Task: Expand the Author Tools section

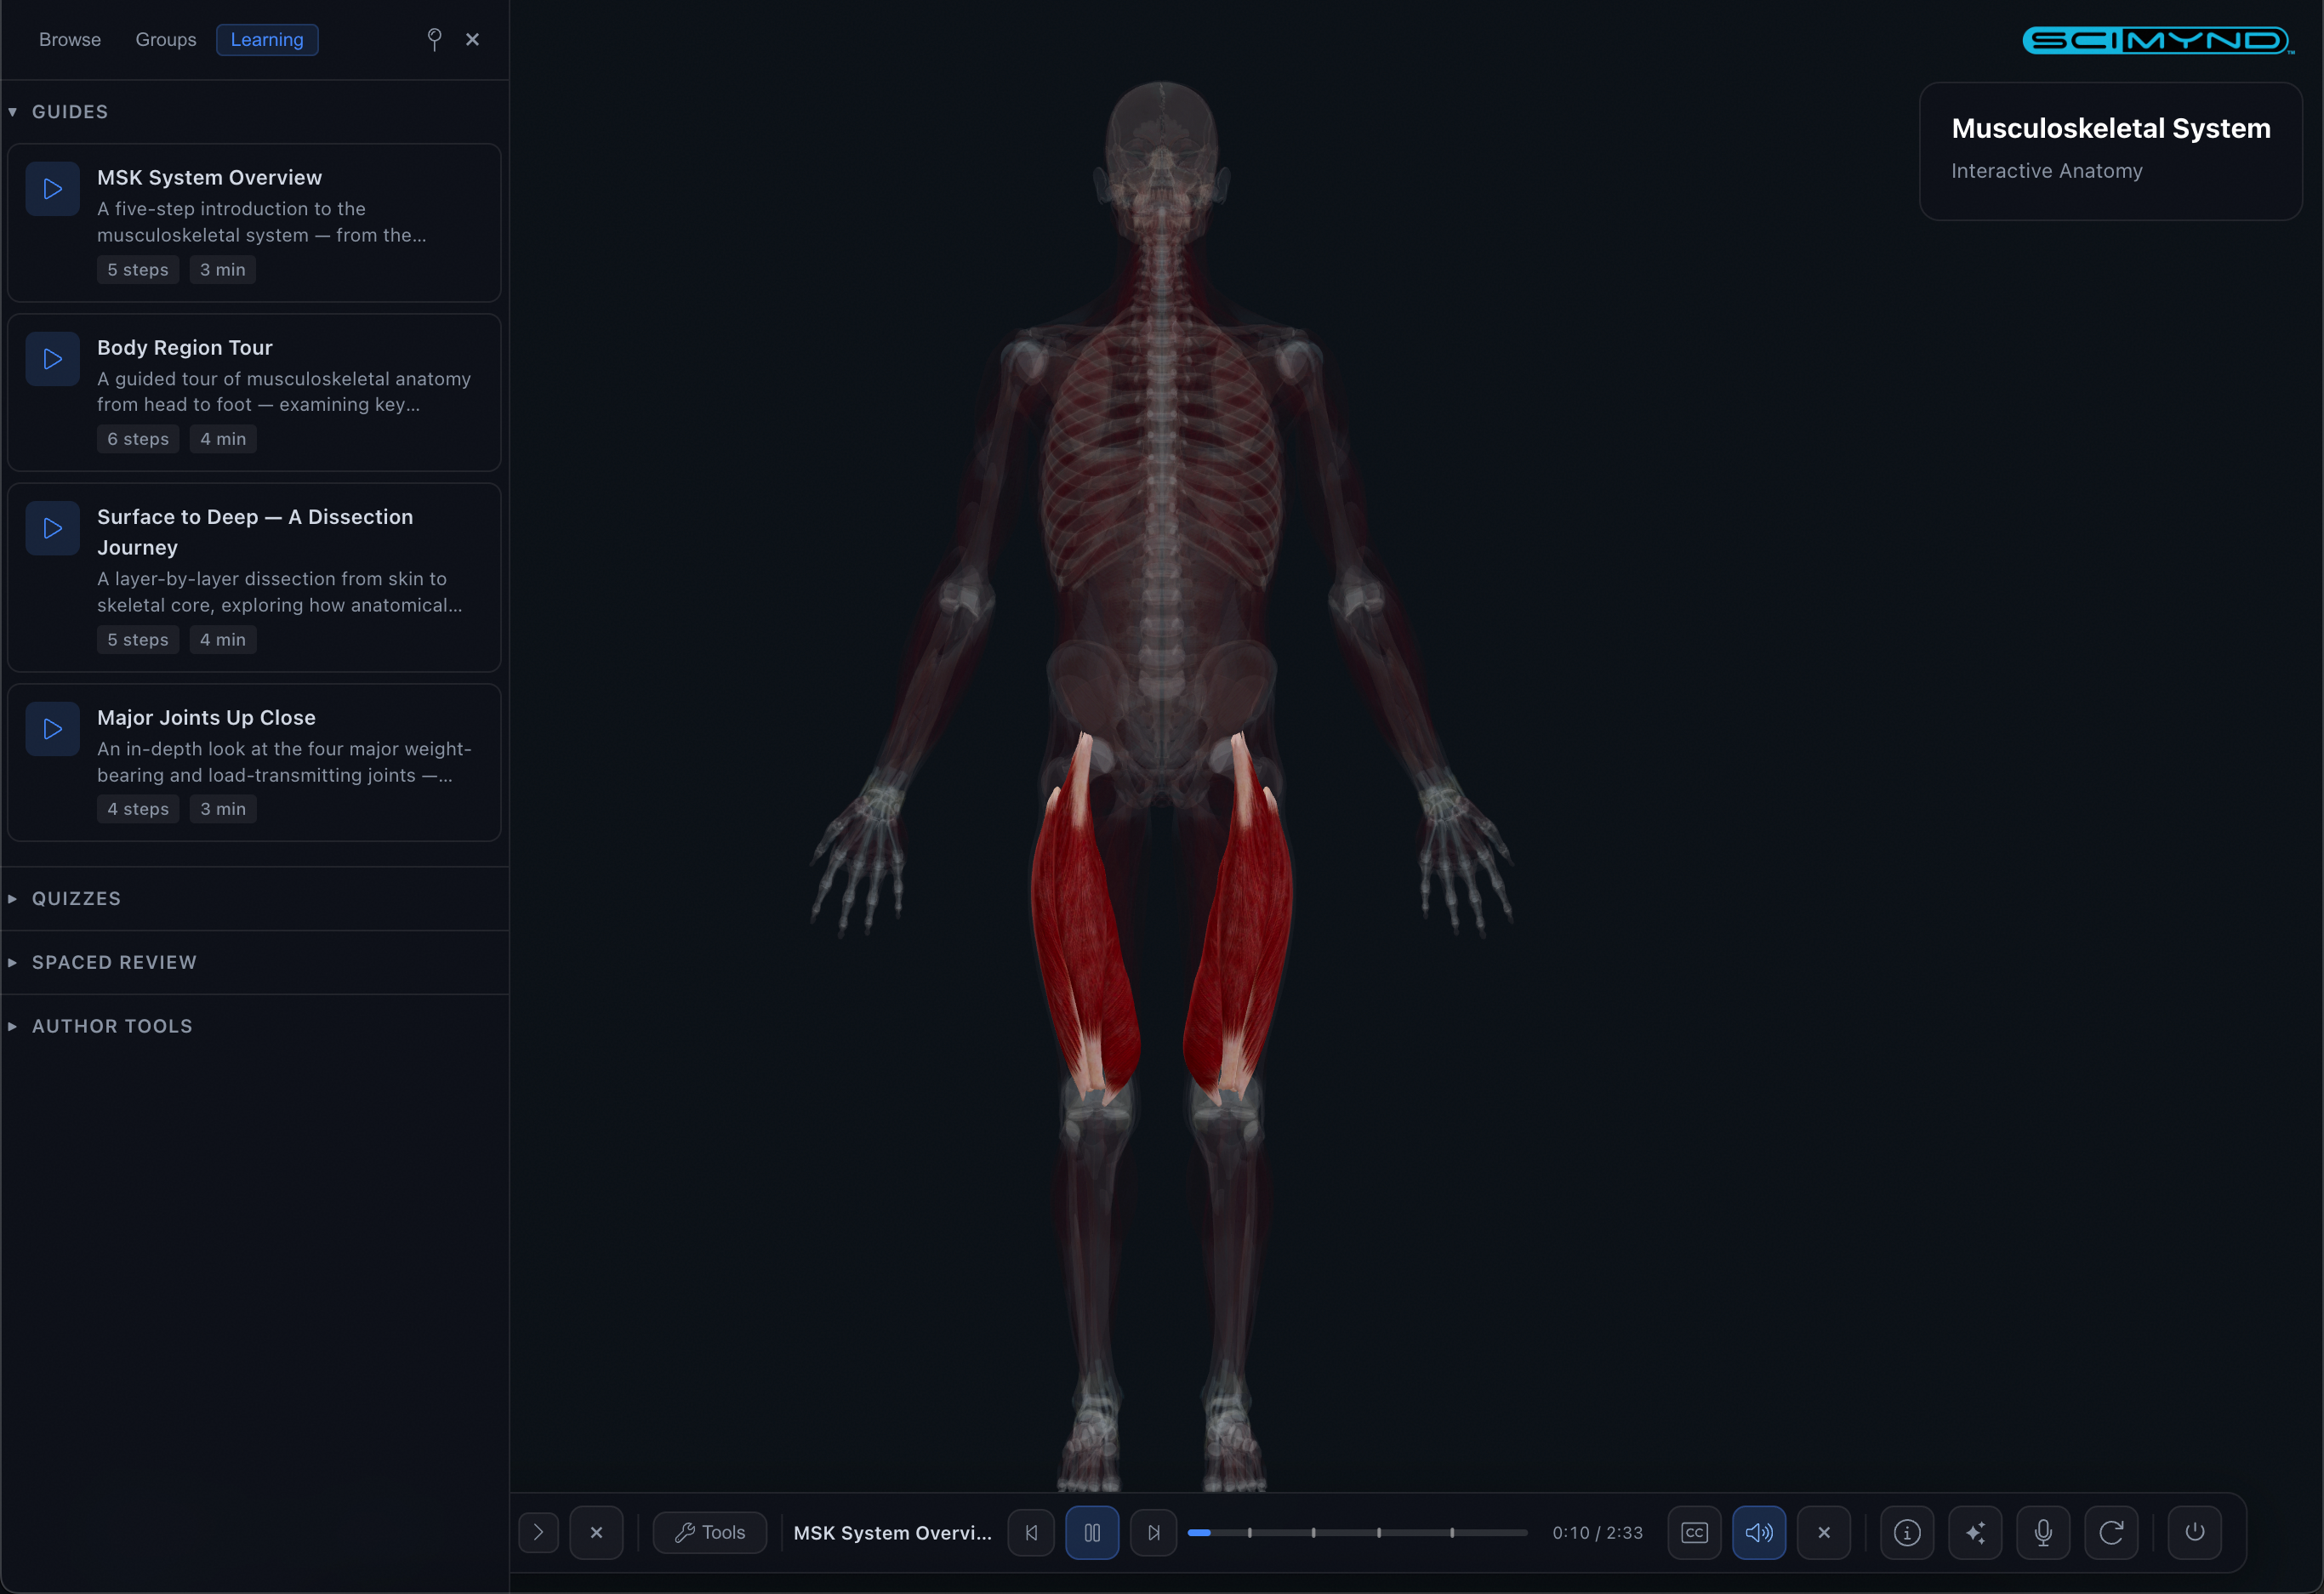Action: tap(112, 1026)
